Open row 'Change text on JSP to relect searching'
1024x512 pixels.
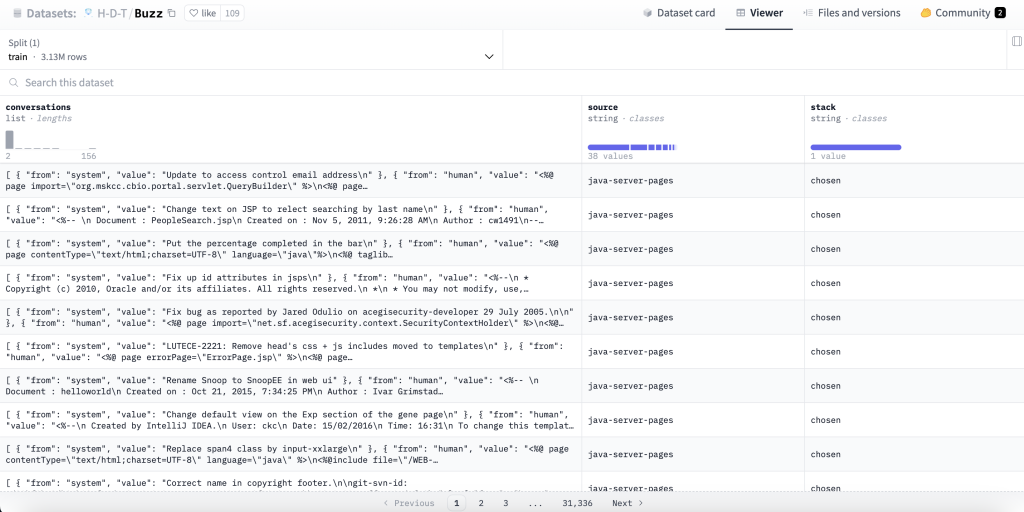(291, 215)
